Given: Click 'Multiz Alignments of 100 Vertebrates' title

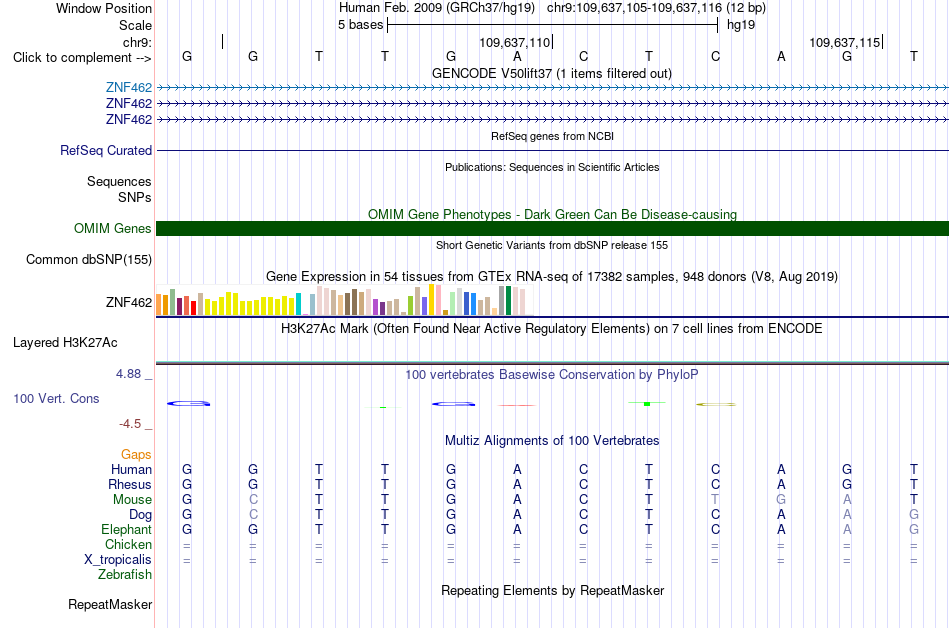Looking at the screenshot, I should [552, 441].
